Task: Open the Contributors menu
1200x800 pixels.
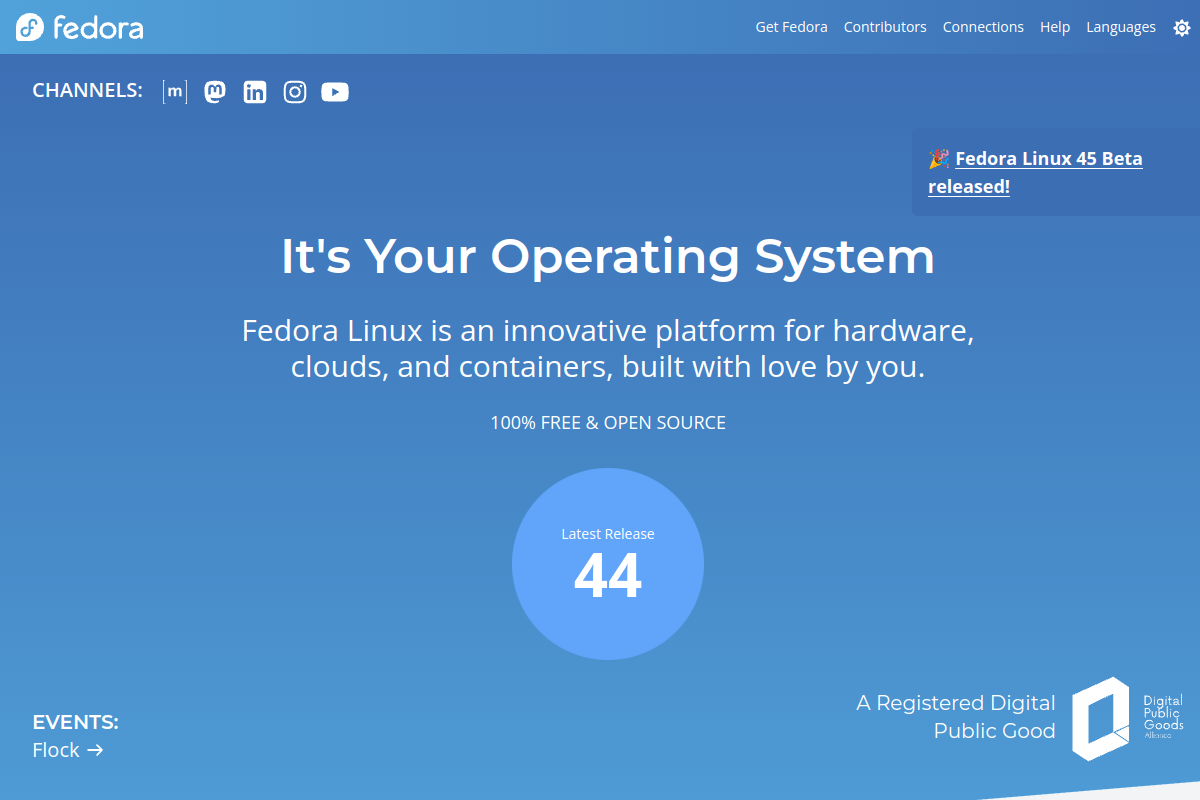Action: (885, 27)
